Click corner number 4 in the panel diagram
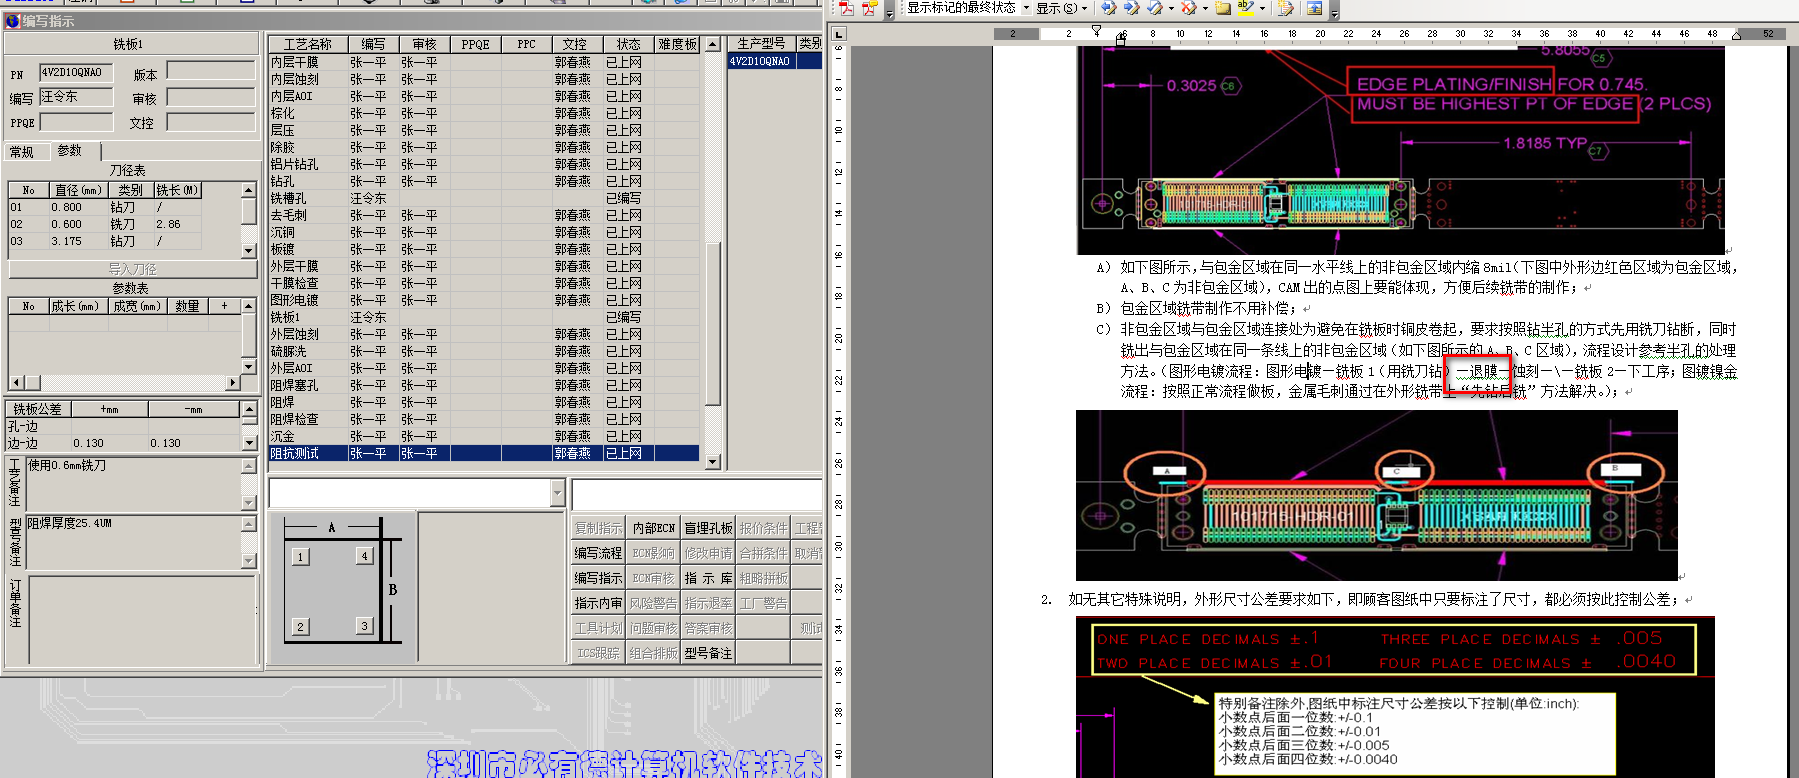Screen dimensions: 1799x778 364,556
